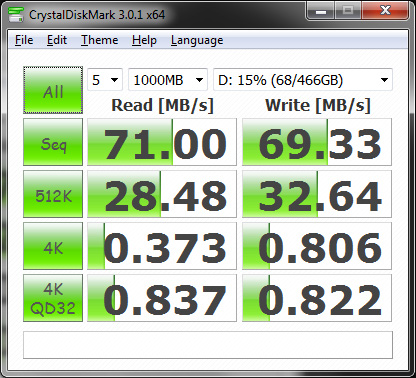
Task: Click the Seq write result 69.33
Action: pyautogui.click(x=317, y=142)
